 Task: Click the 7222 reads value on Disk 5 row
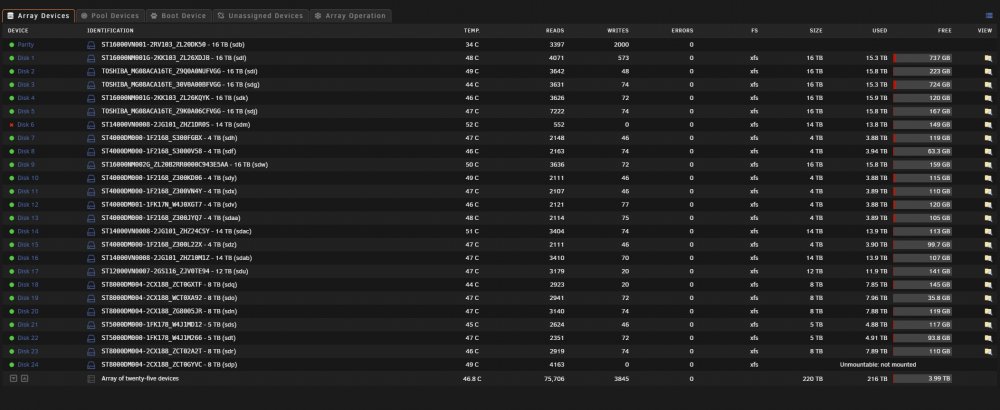pos(557,112)
